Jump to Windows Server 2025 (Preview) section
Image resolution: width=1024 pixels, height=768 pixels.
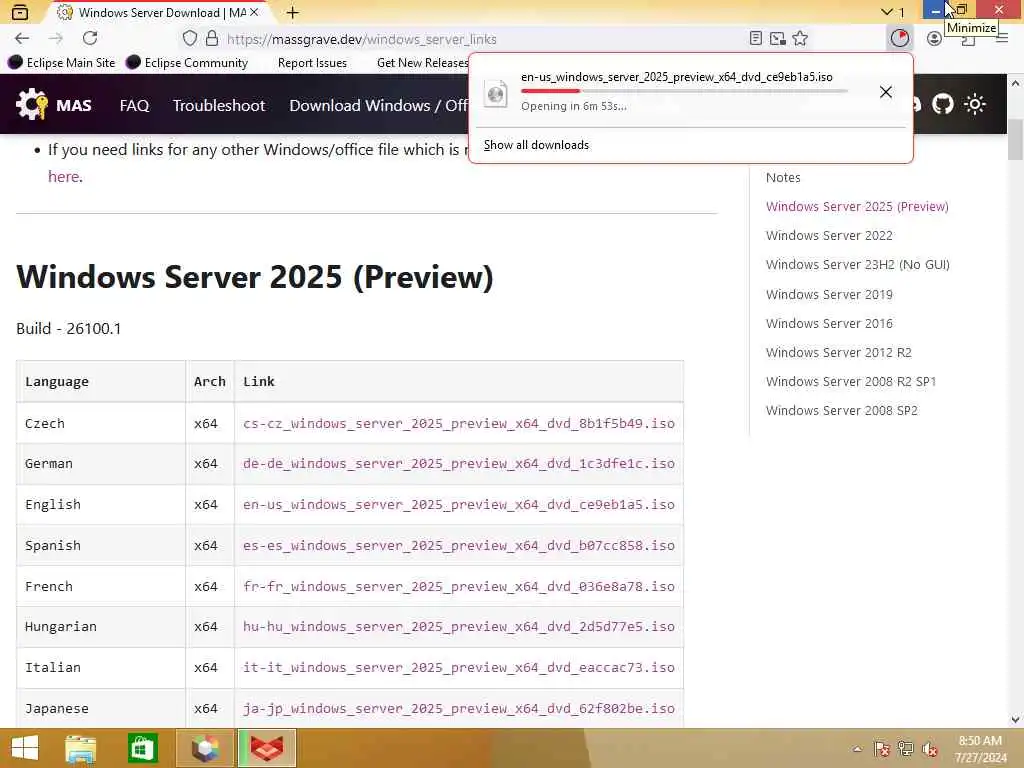point(857,206)
